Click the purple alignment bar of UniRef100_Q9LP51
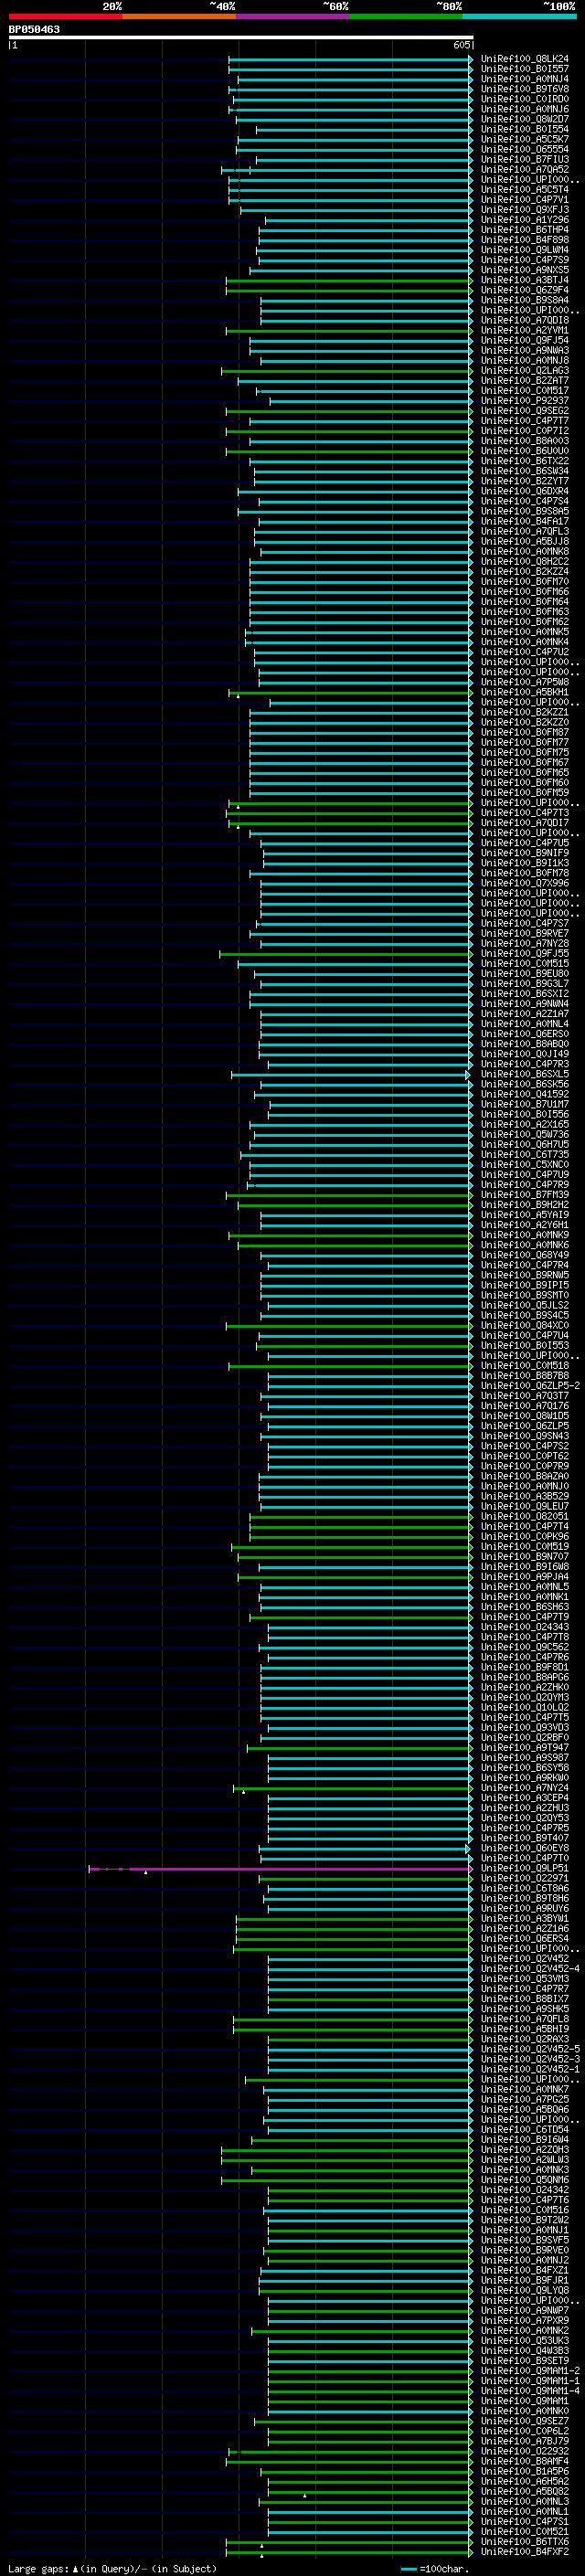This screenshot has width=585, height=2576. click(280, 1868)
